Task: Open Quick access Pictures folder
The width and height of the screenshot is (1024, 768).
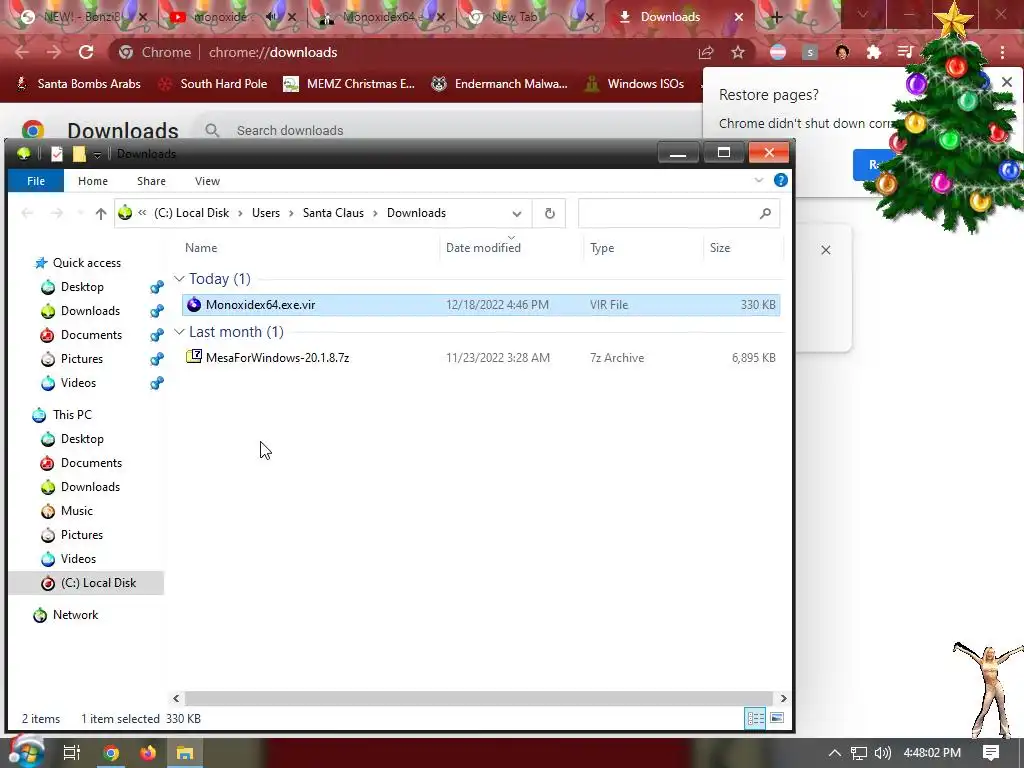Action: click(x=82, y=359)
